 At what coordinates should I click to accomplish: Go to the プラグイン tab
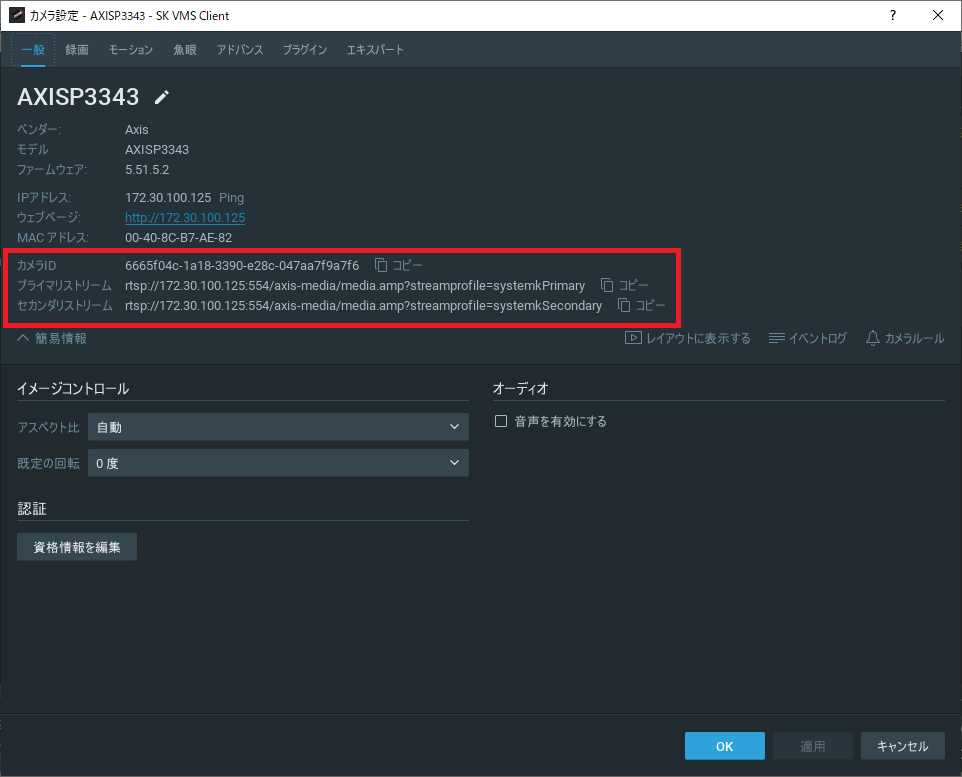click(305, 50)
